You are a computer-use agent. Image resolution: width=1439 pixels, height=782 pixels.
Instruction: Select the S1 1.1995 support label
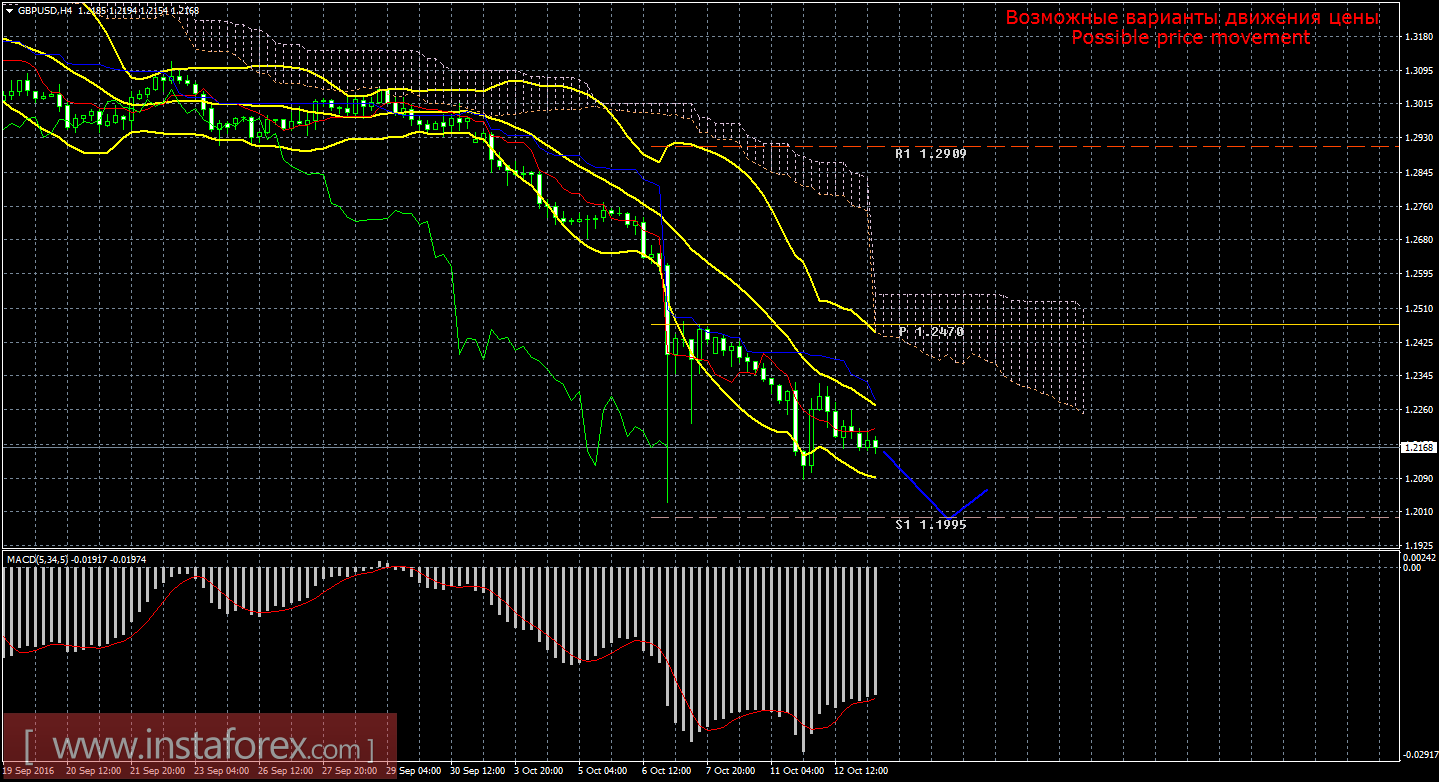[931, 523]
